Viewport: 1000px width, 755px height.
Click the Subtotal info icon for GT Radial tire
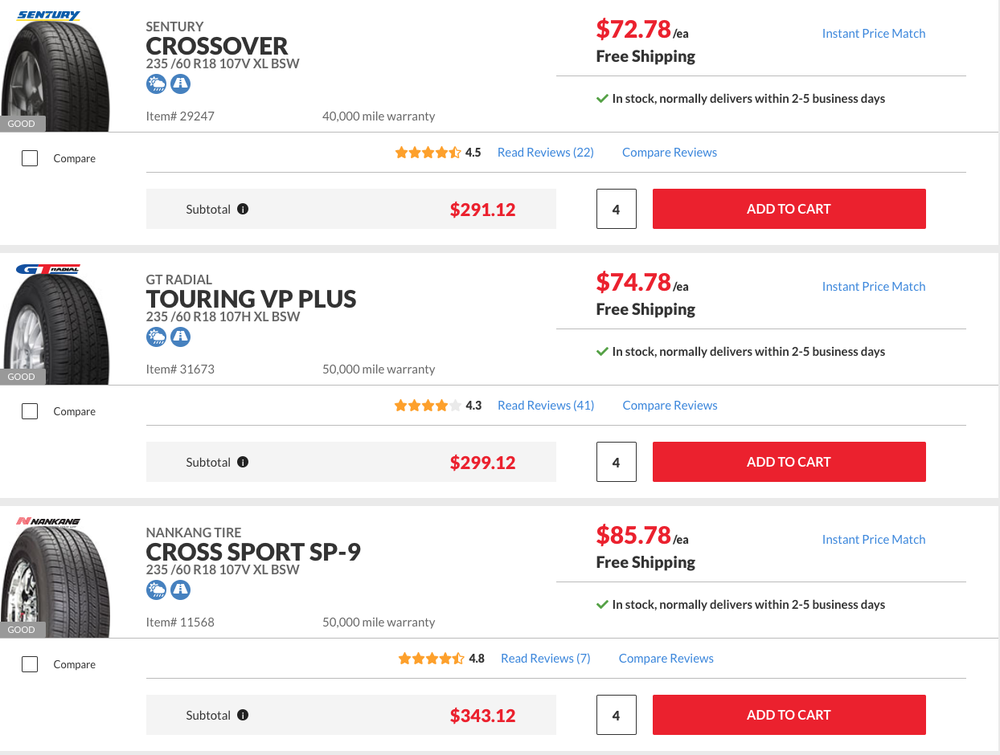point(243,463)
